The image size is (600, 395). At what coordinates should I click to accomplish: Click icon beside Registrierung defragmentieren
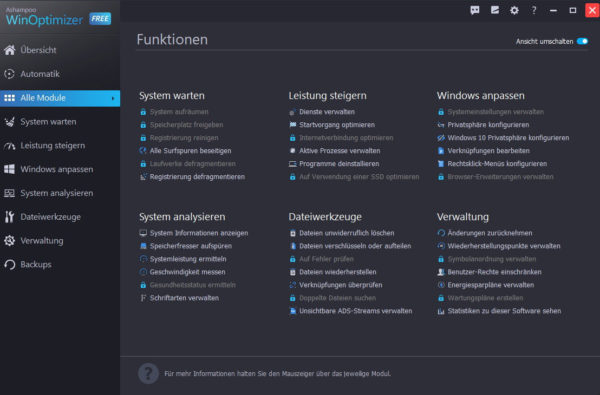[143, 177]
